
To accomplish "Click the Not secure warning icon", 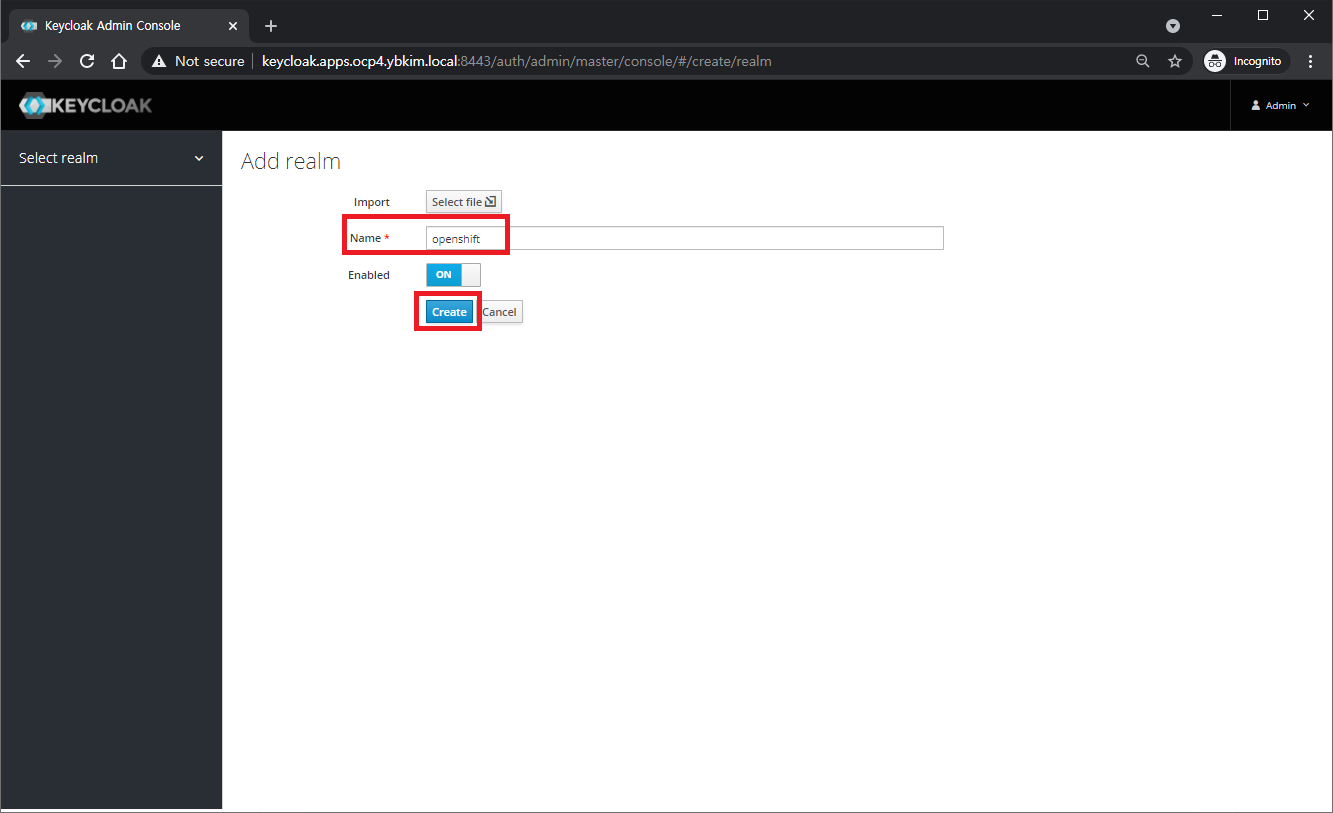I will (x=159, y=61).
